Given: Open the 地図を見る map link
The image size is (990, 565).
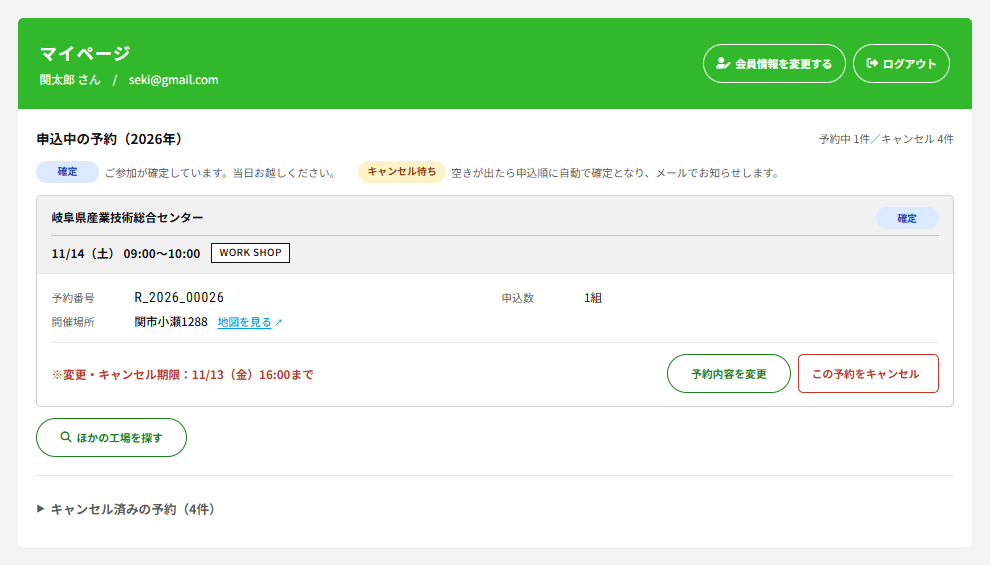Looking at the screenshot, I should [244, 322].
